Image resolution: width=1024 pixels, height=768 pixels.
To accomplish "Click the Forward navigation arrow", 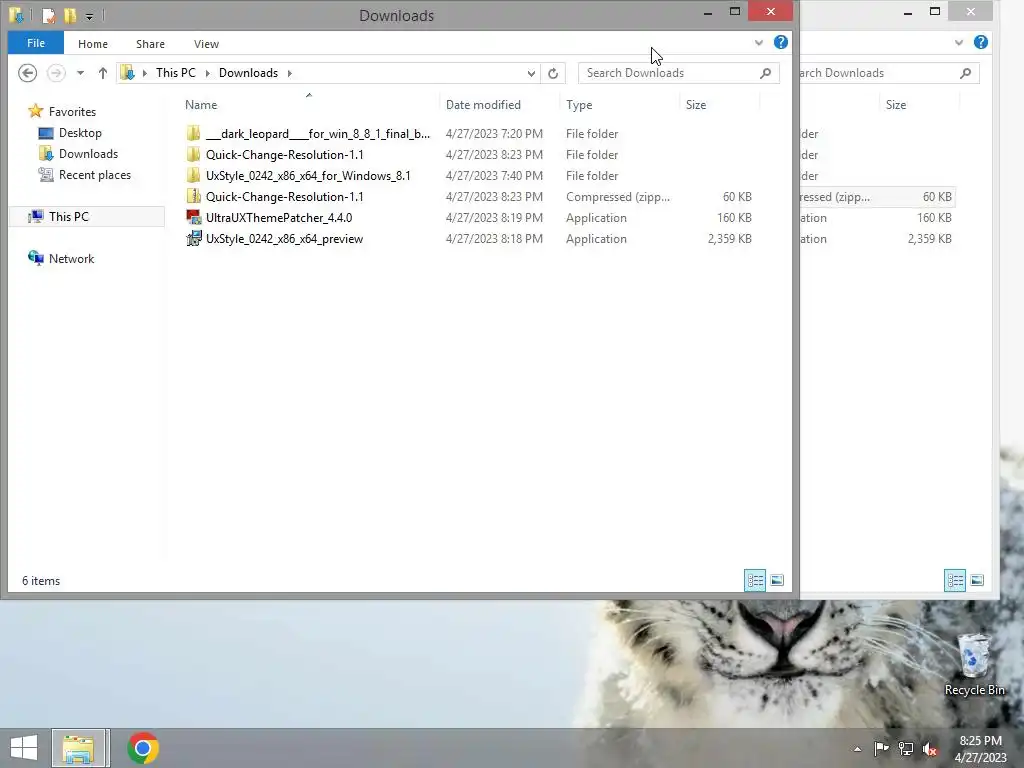I will 56,72.
